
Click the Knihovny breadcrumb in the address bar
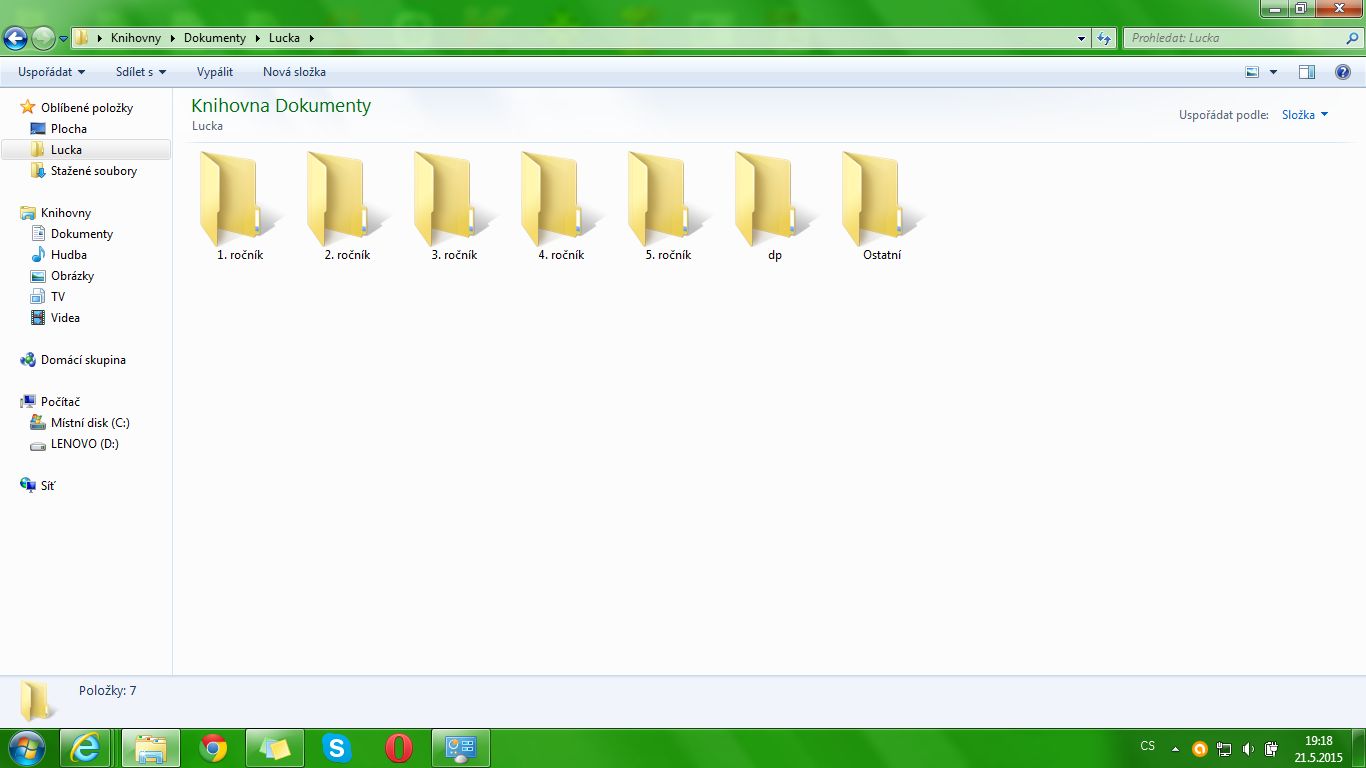[x=136, y=38]
